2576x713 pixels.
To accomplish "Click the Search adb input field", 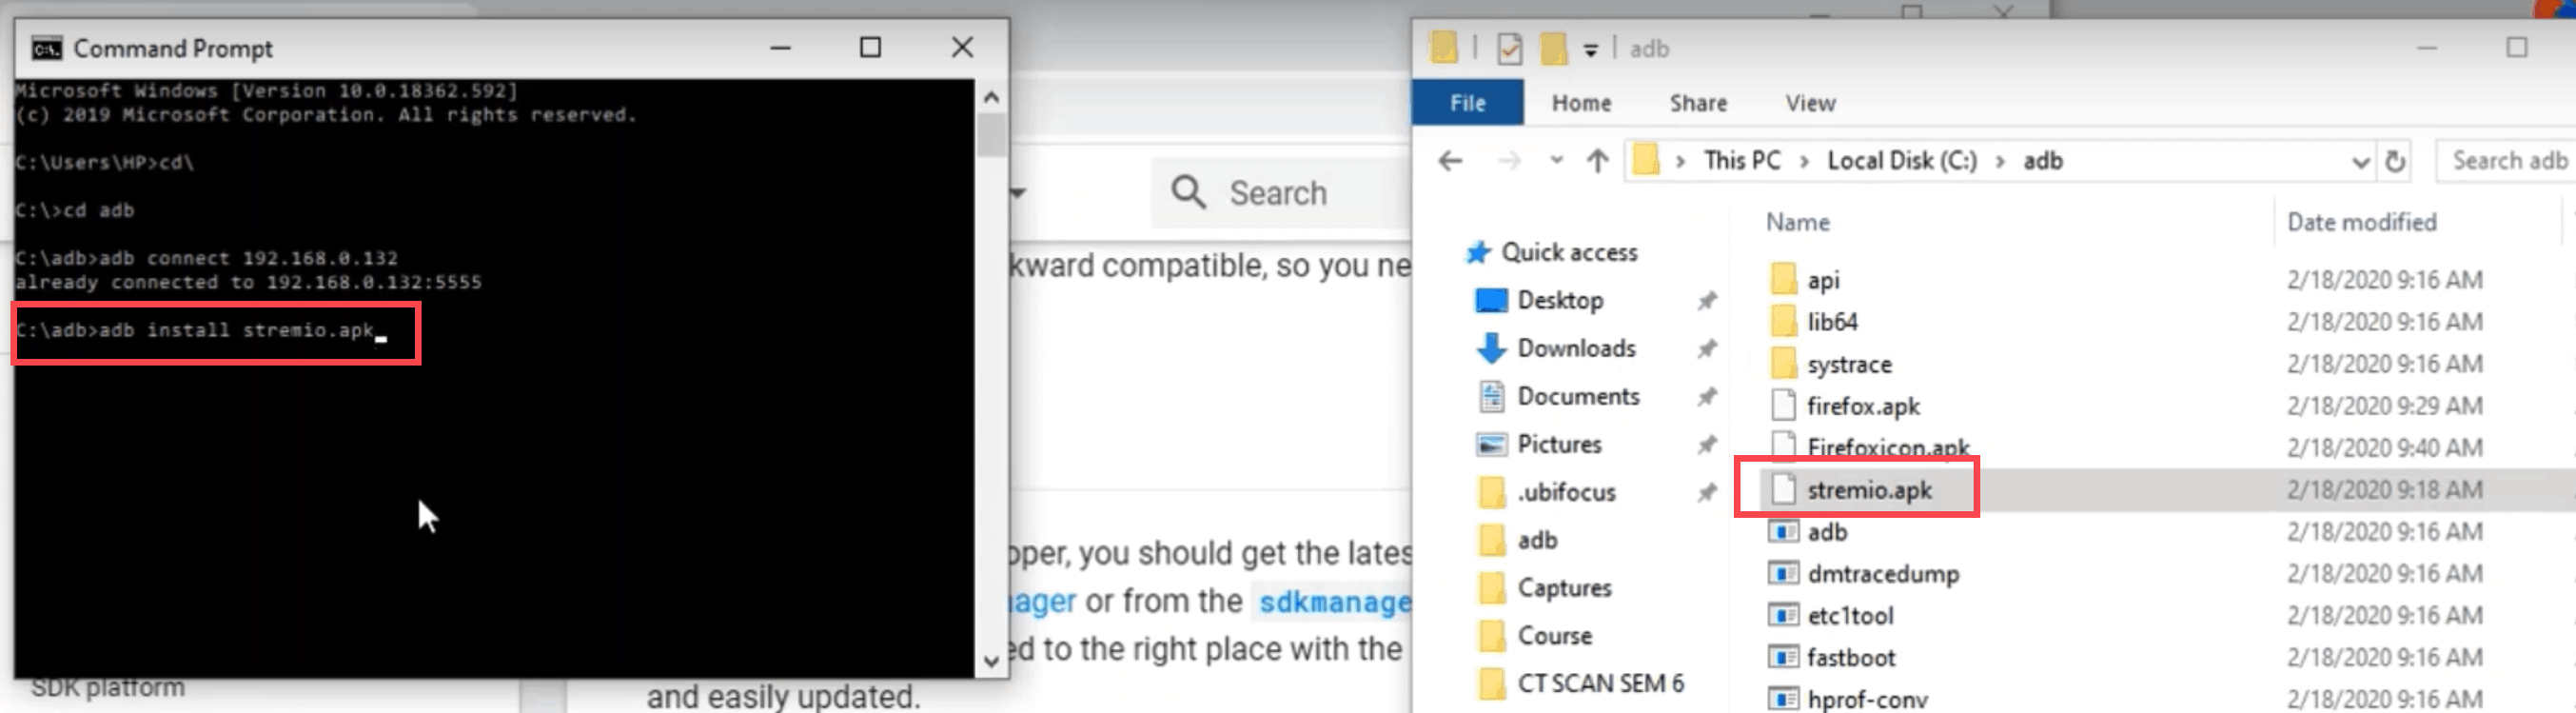I will (x=2507, y=161).
